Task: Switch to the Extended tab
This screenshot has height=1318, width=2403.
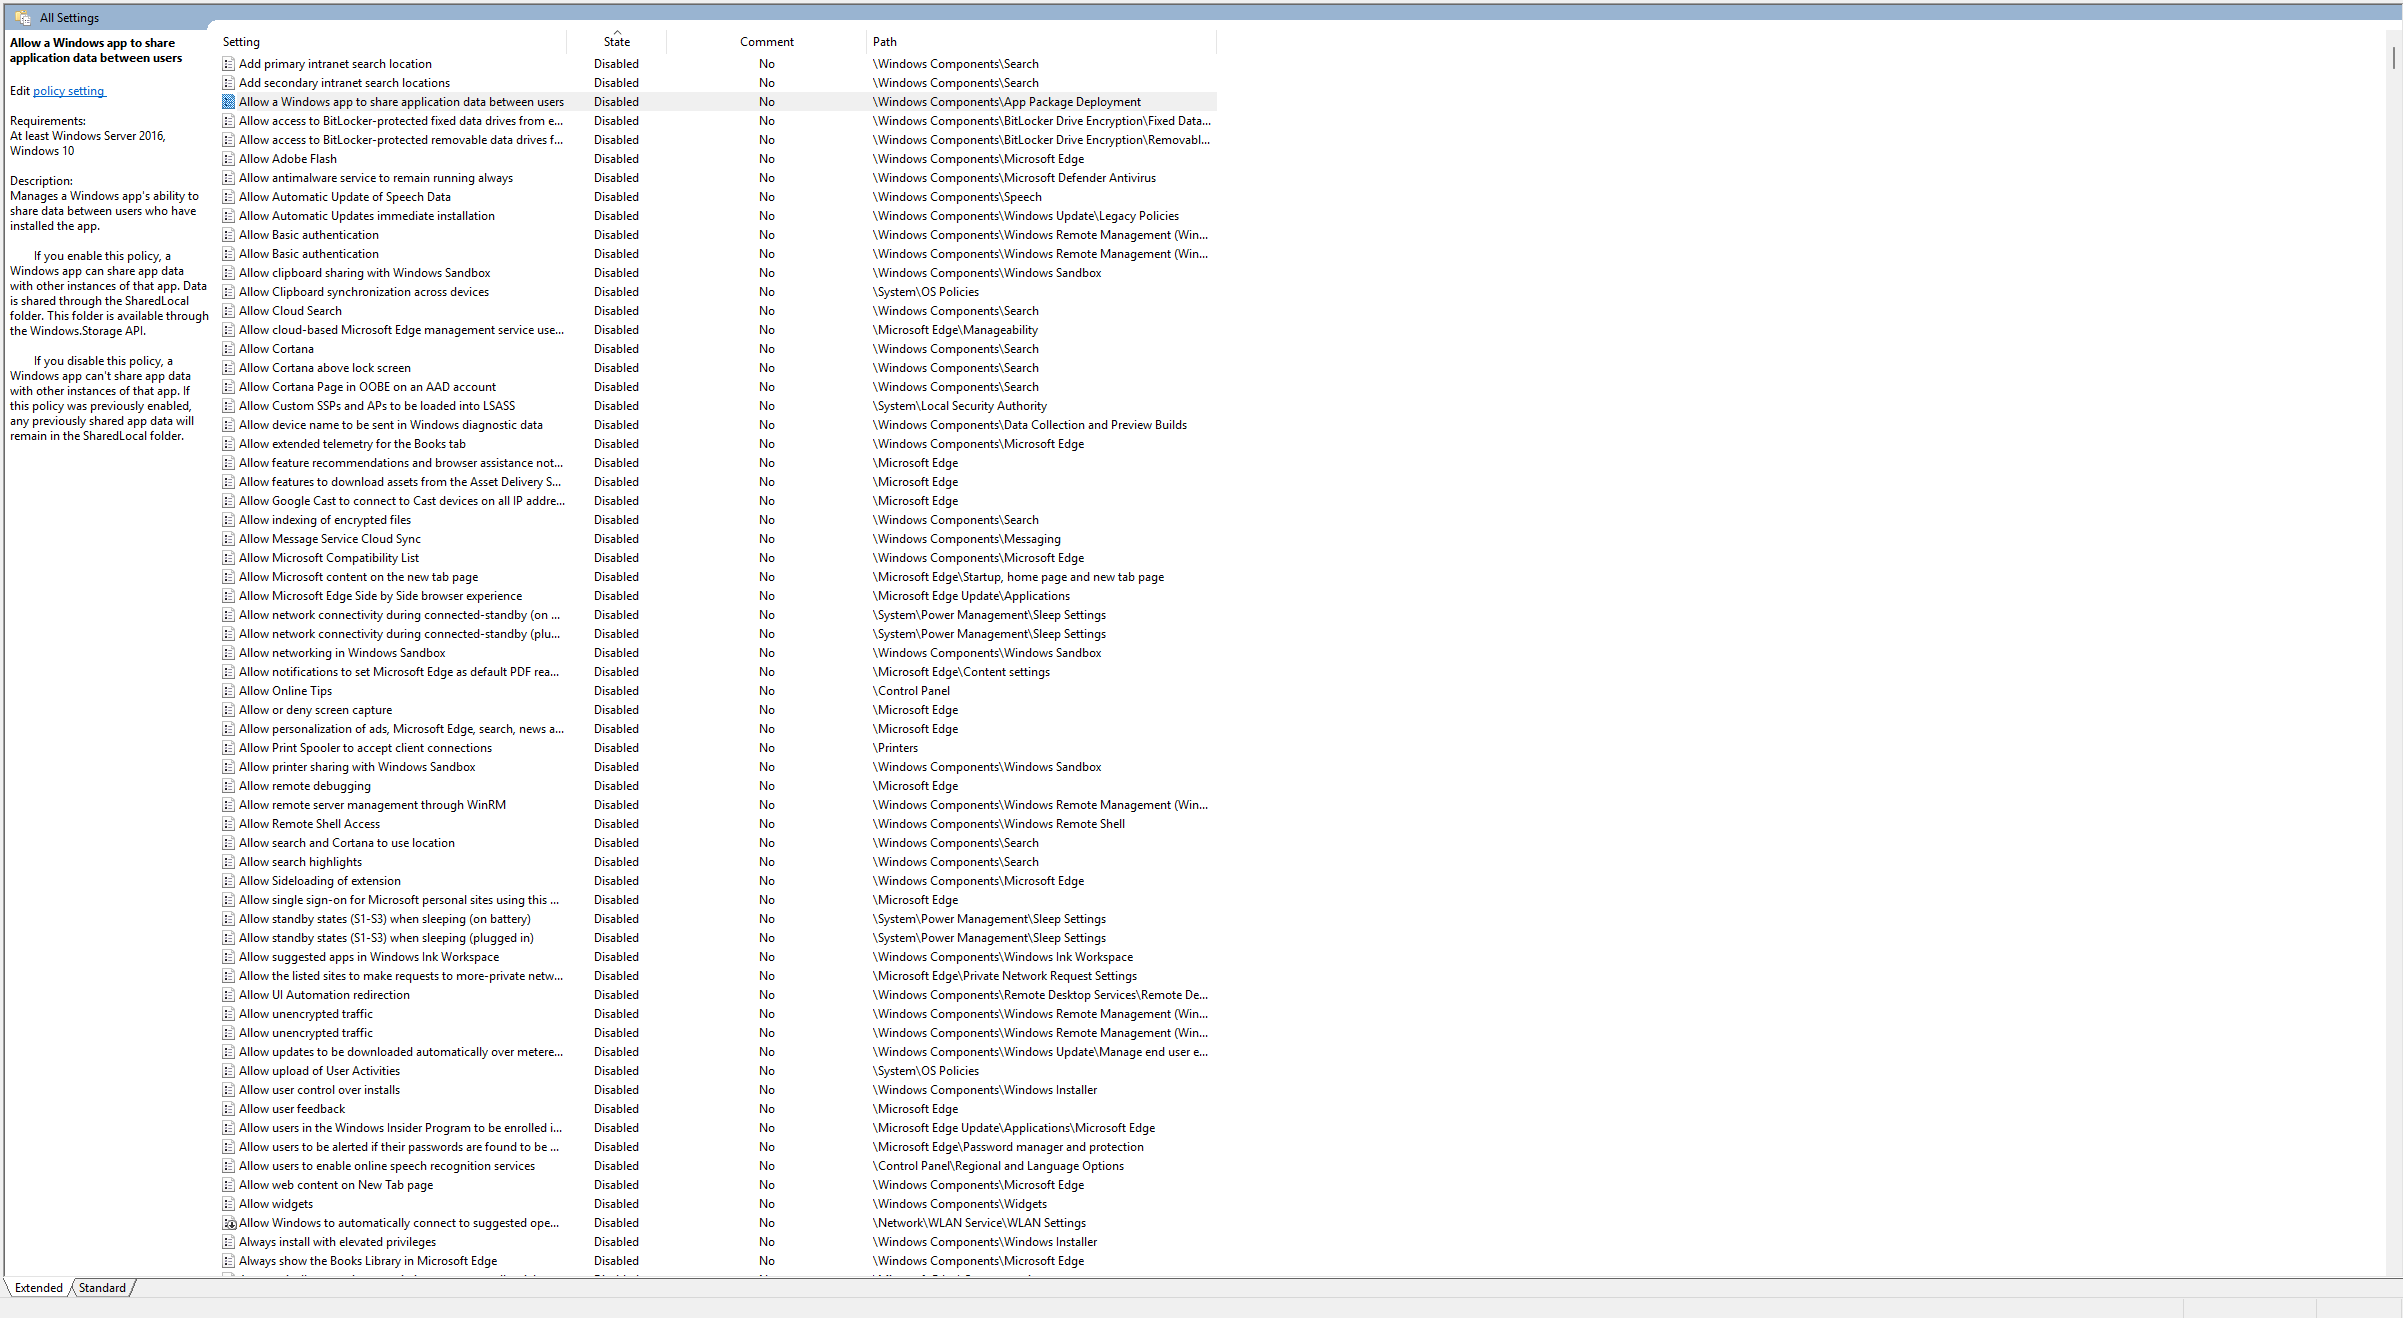Action: [39, 1288]
